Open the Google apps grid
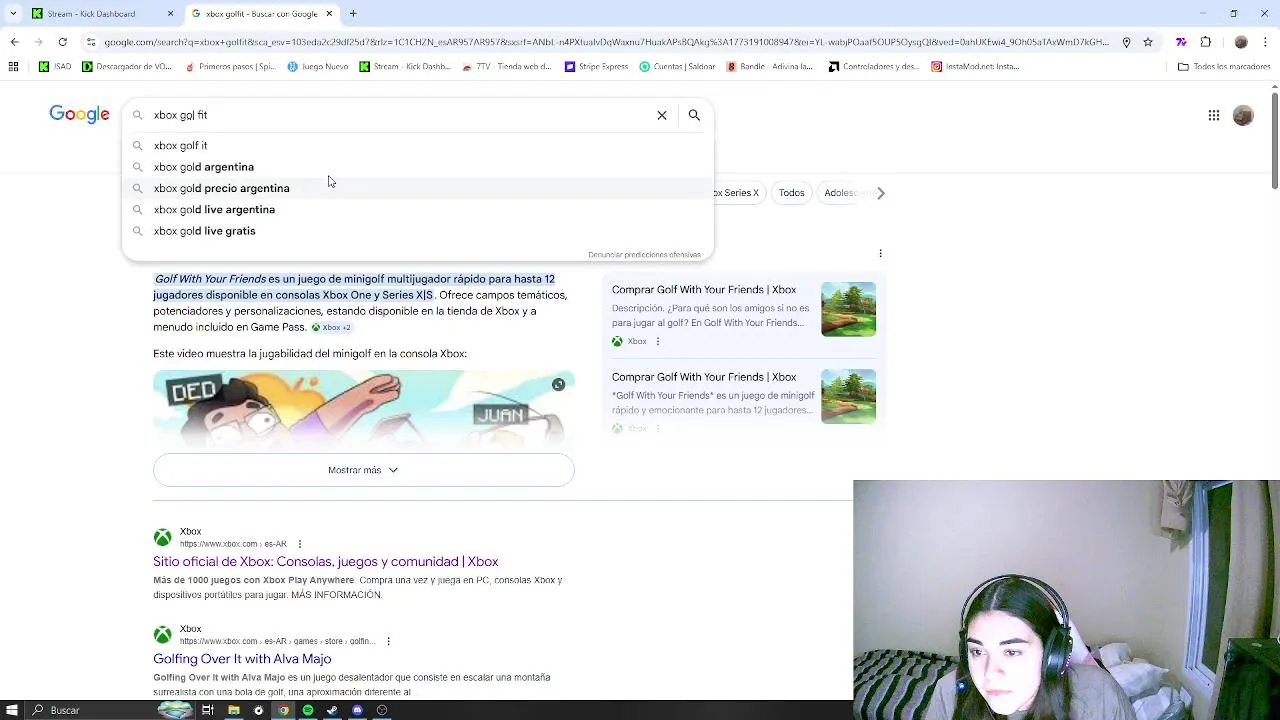This screenshot has height=720, width=1280. 1213,115
